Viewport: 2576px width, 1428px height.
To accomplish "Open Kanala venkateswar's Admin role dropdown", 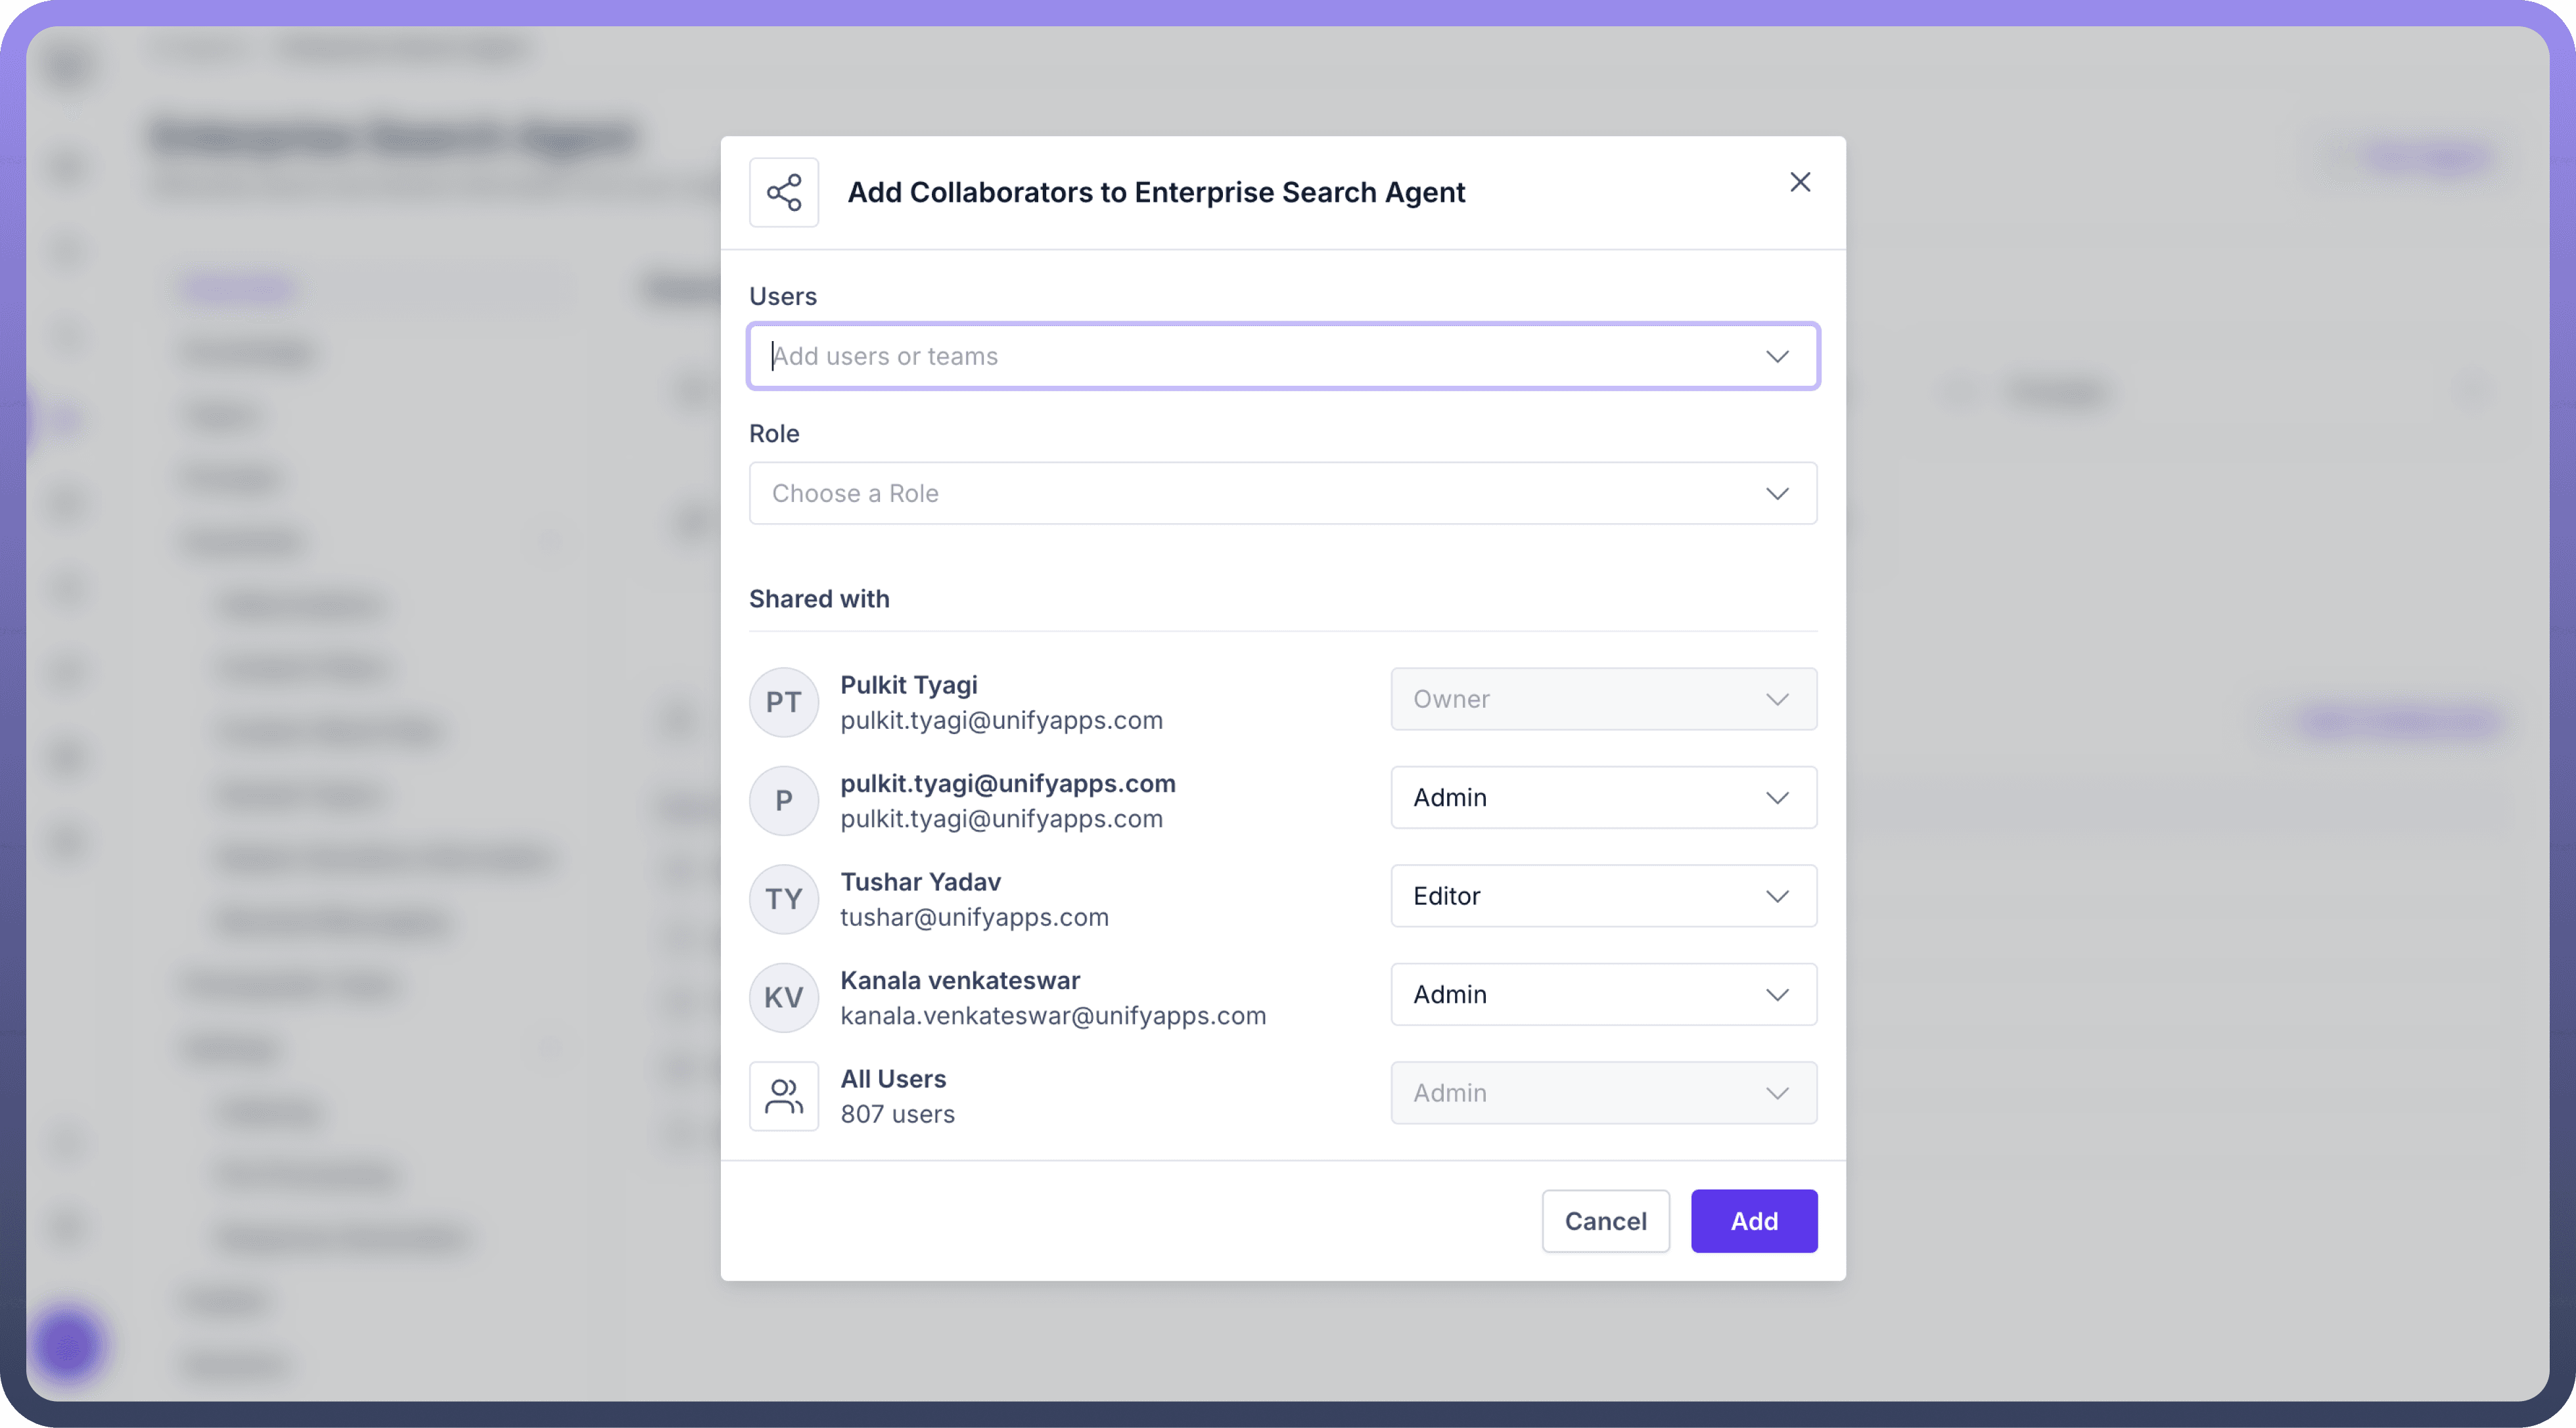I will coord(1602,994).
